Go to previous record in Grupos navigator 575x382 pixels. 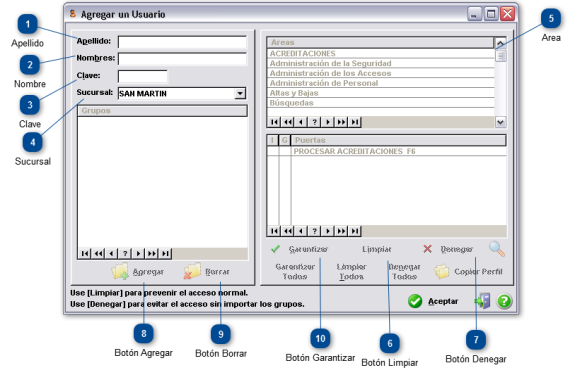(x=111, y=253)
